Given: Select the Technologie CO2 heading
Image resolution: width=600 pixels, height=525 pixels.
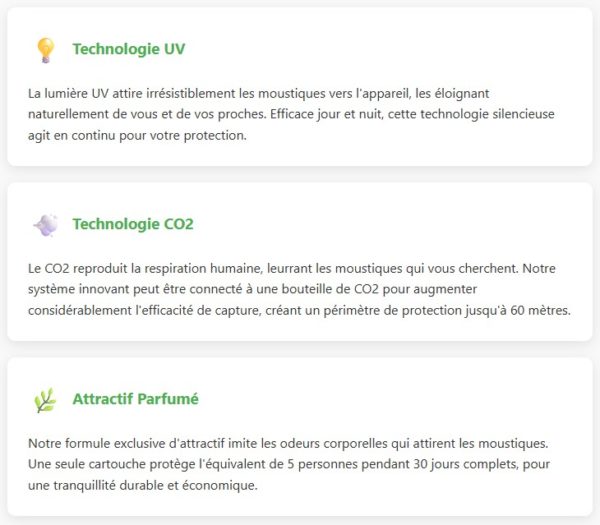Looking at the screenshot, I should [x=133, y=224].
